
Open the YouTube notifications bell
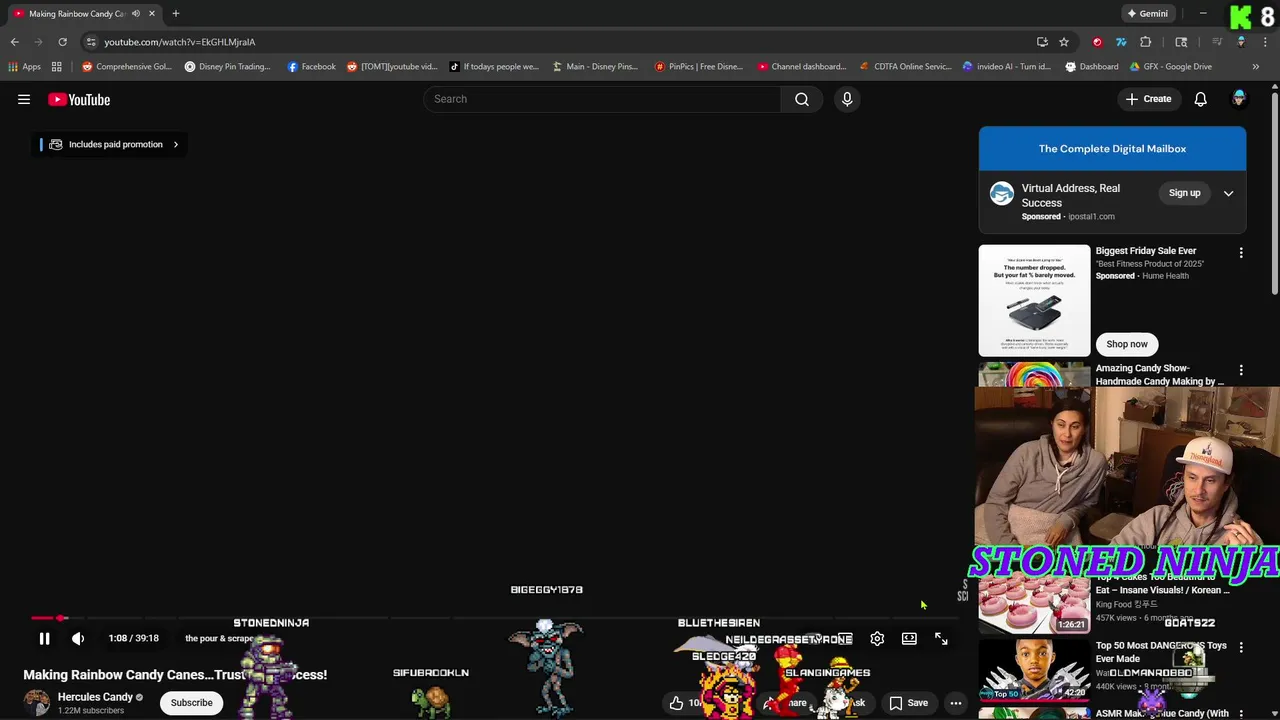1200,99
